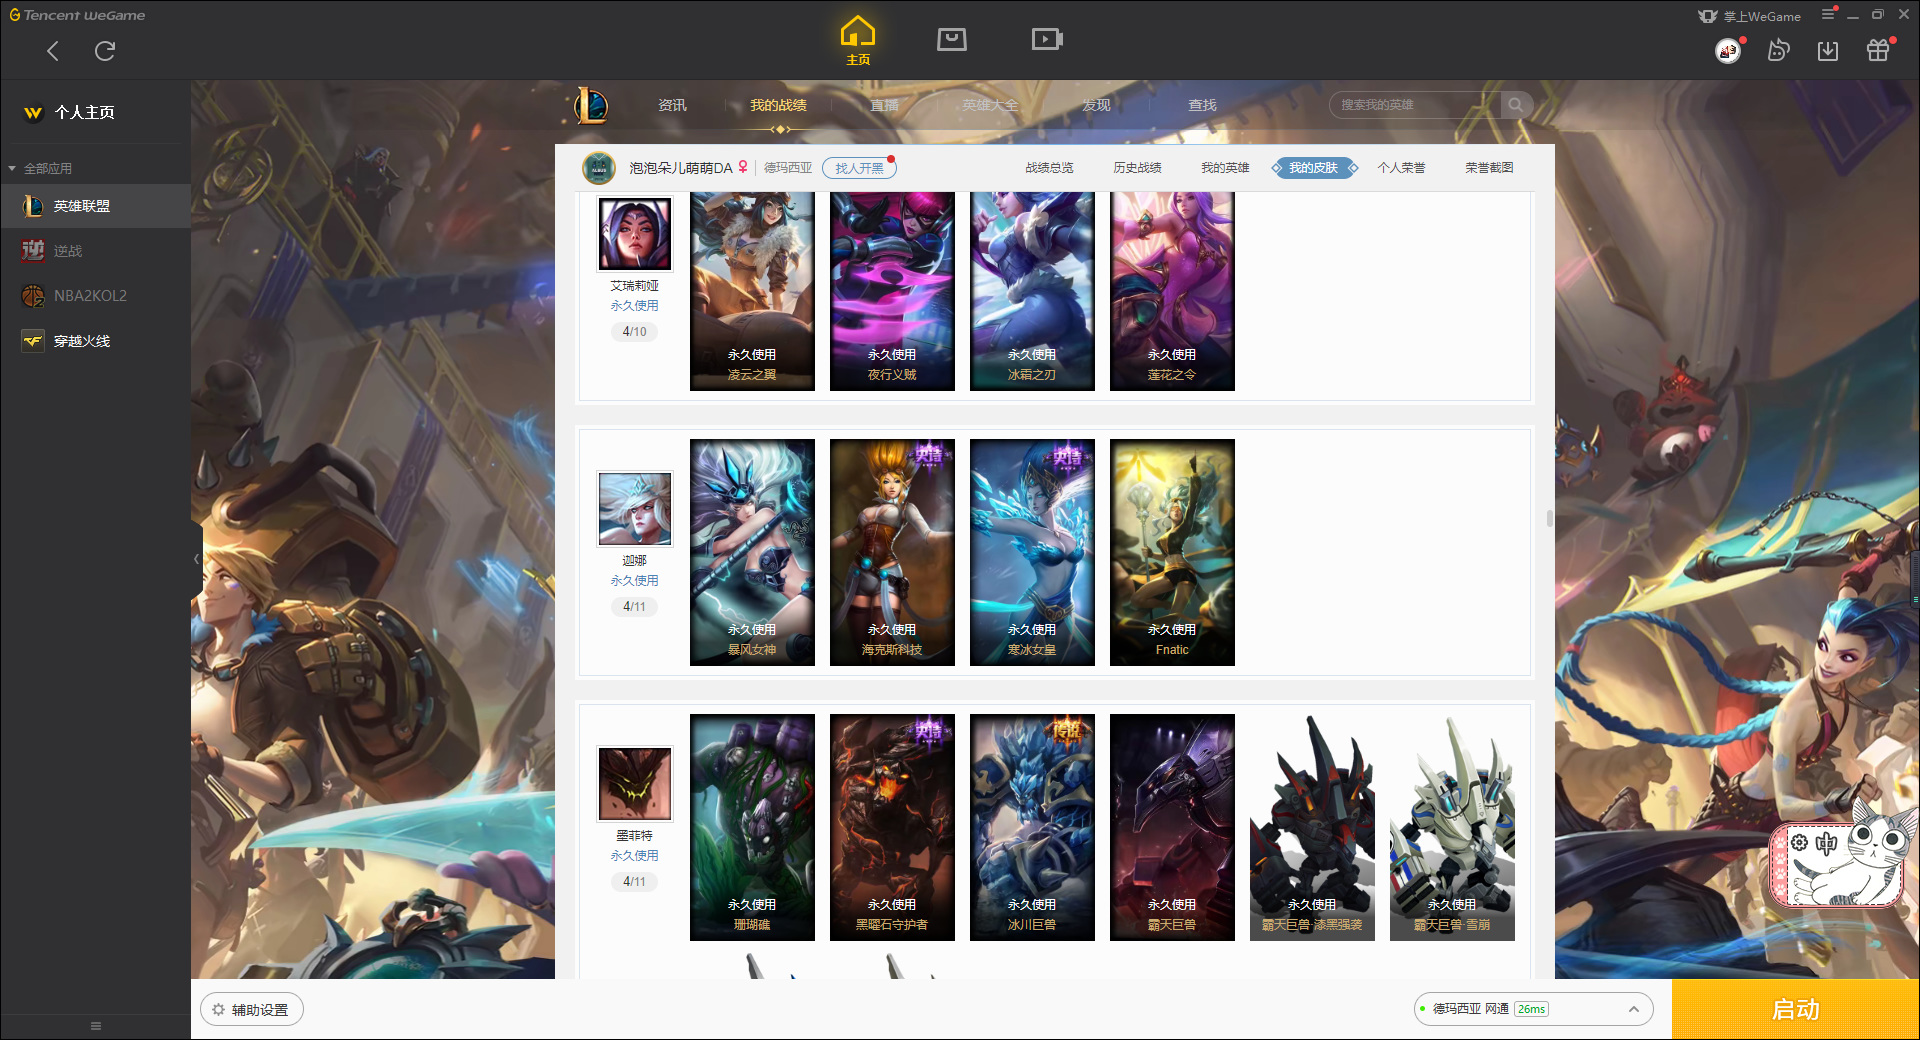Switch to 我的英雄 sub-tab
The image size is (1920, 1040).
1225,168
